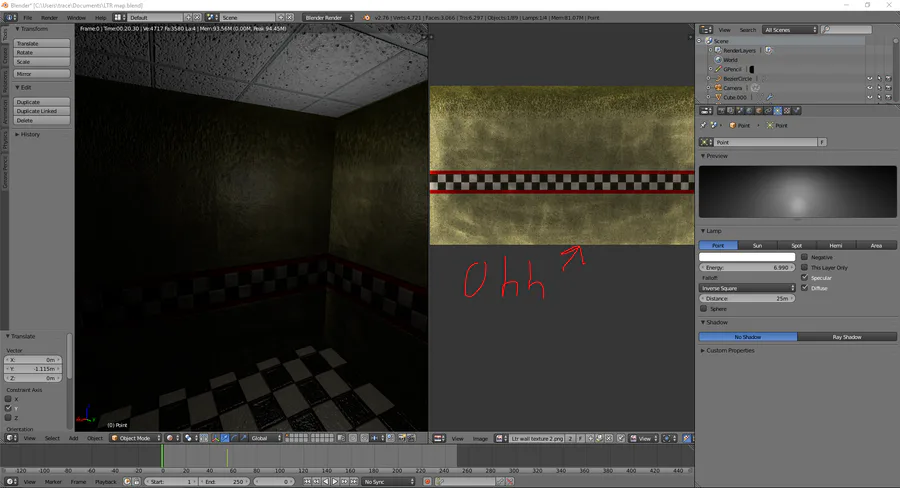Toggle the This Layer Only checkbox
Screen dimensions: 900x488
click(804, 268)
